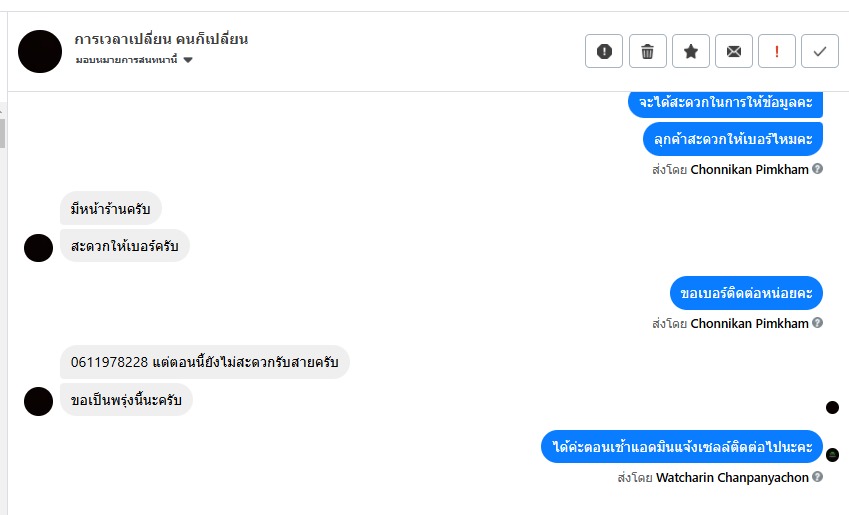
Task: Flag conversation with red exclamation icon
Action: click(777, 52)
